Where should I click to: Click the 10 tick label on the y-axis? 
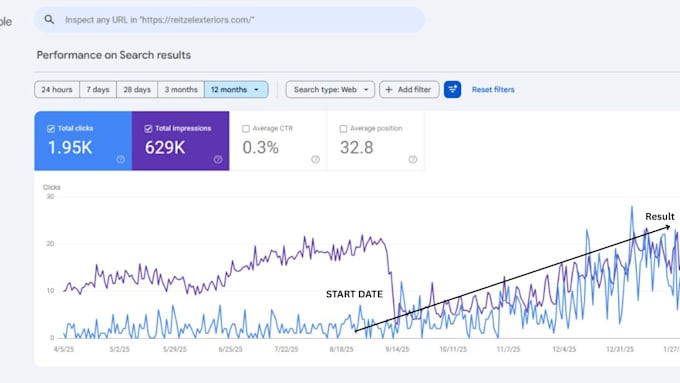pyautogui.click(x=51, y=291)
